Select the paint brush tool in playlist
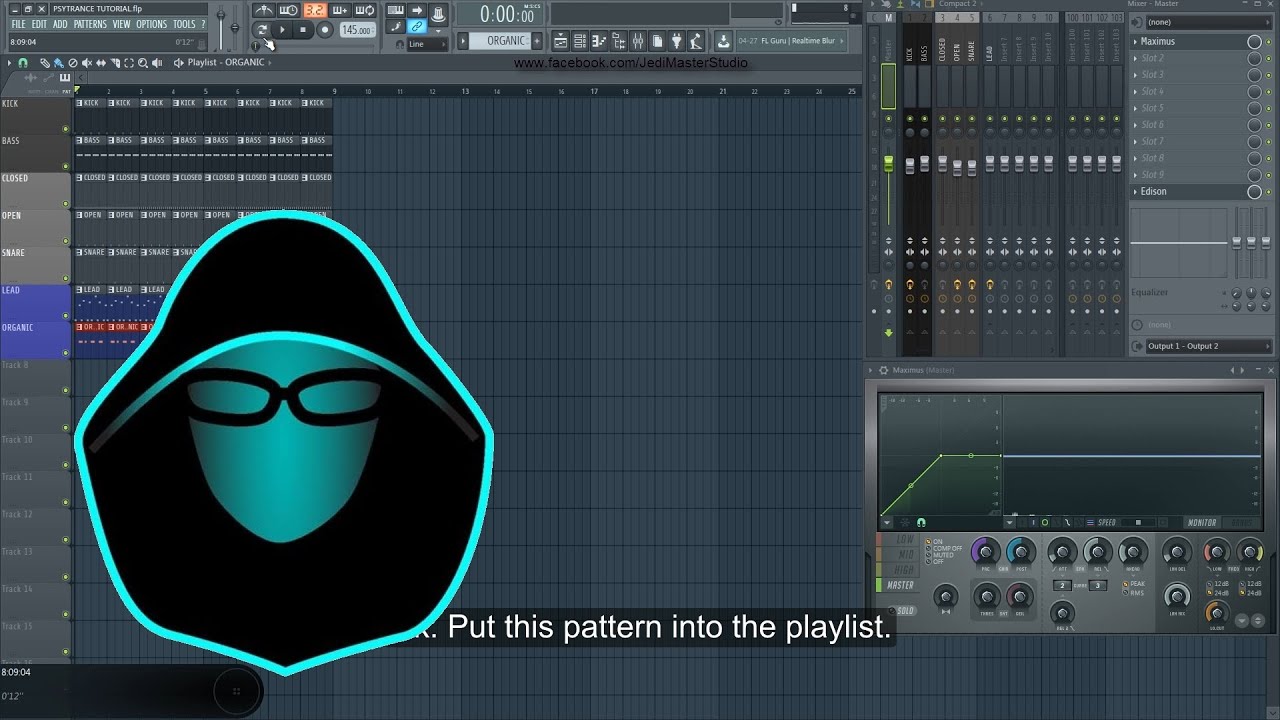Image resolution: width=1280 pixels, height=720 pixels. point(58,62)
